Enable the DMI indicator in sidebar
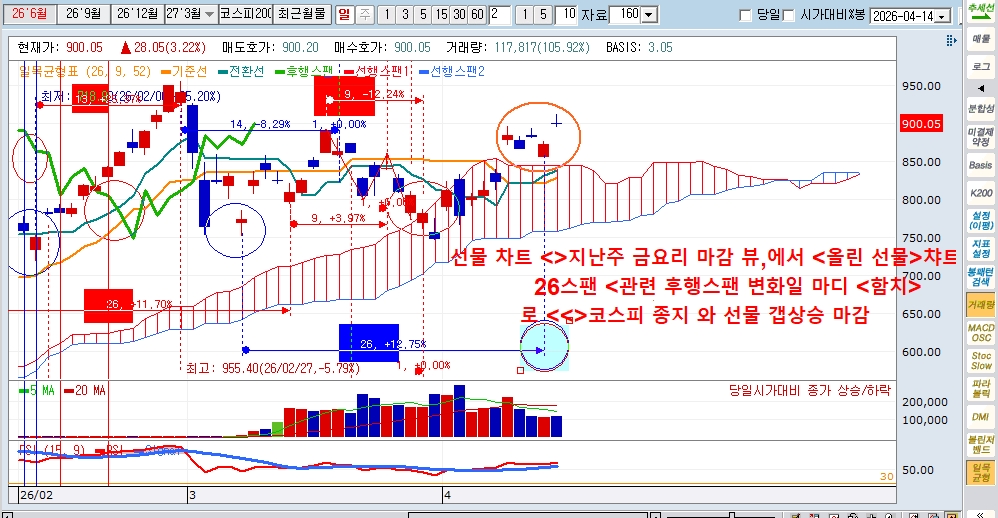The image size is (998, 518). click(980, 417)
